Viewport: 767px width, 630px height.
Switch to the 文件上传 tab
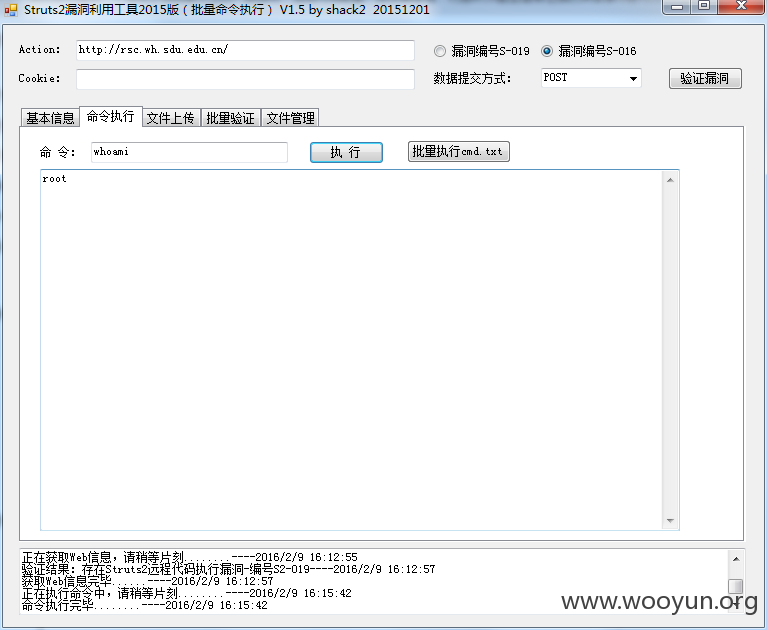[171, 118]
